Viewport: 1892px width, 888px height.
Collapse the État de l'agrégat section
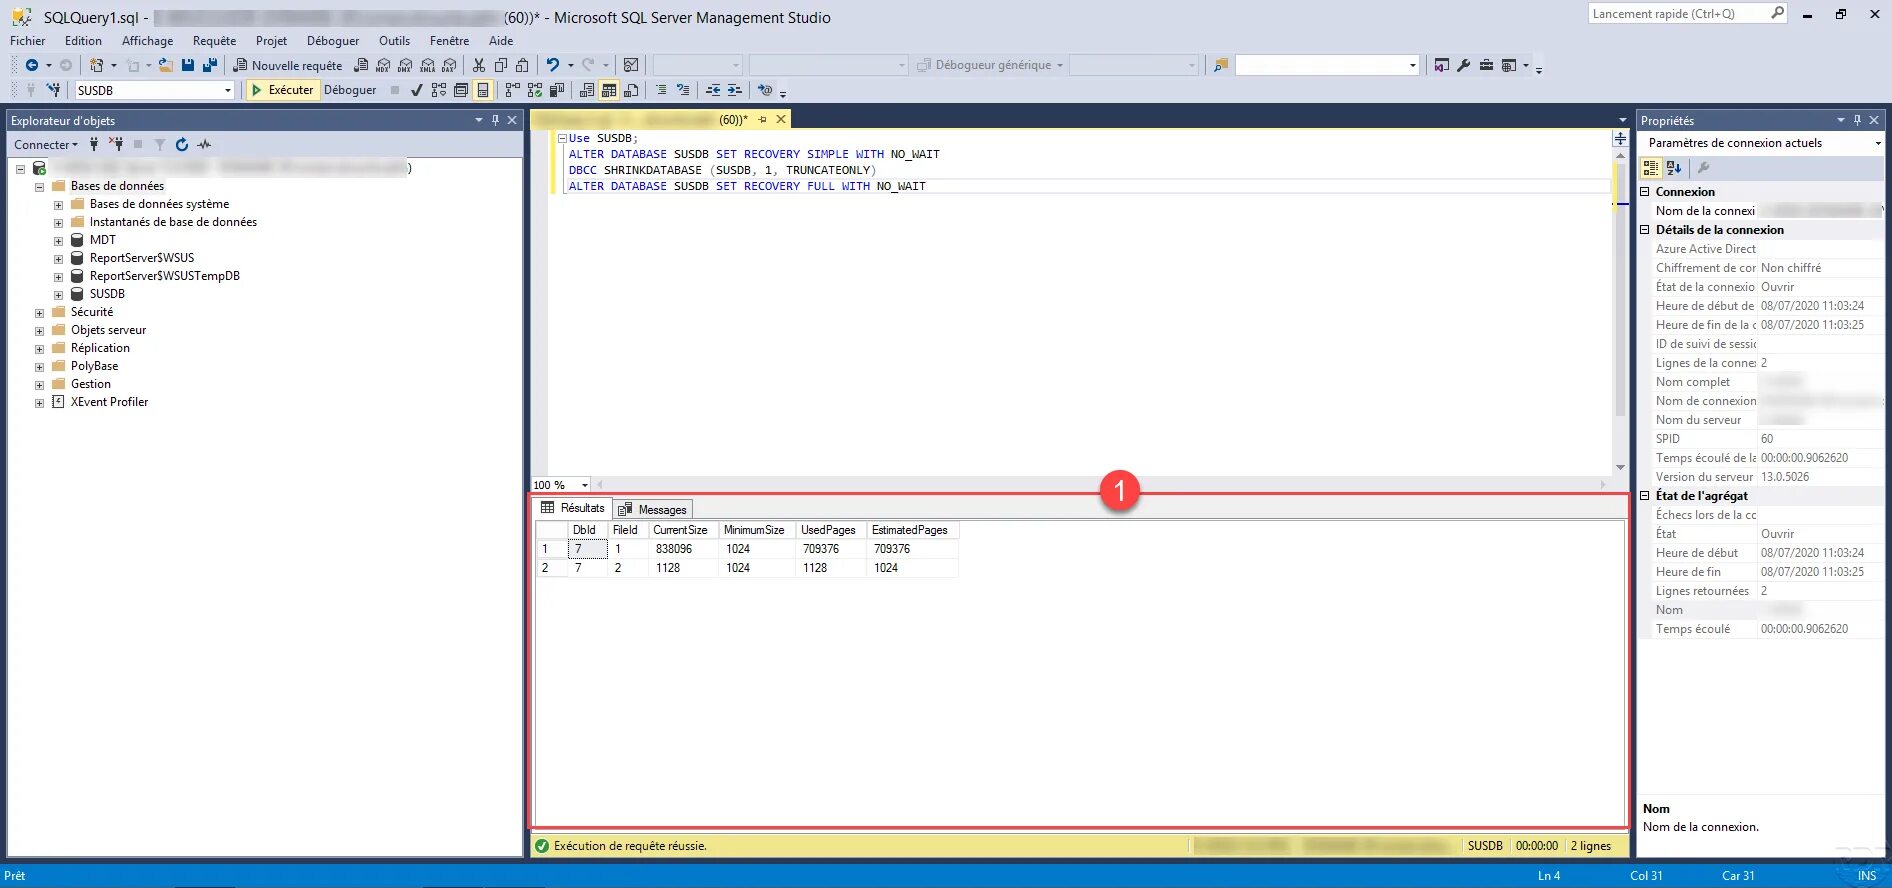(x=1645, y=496)
